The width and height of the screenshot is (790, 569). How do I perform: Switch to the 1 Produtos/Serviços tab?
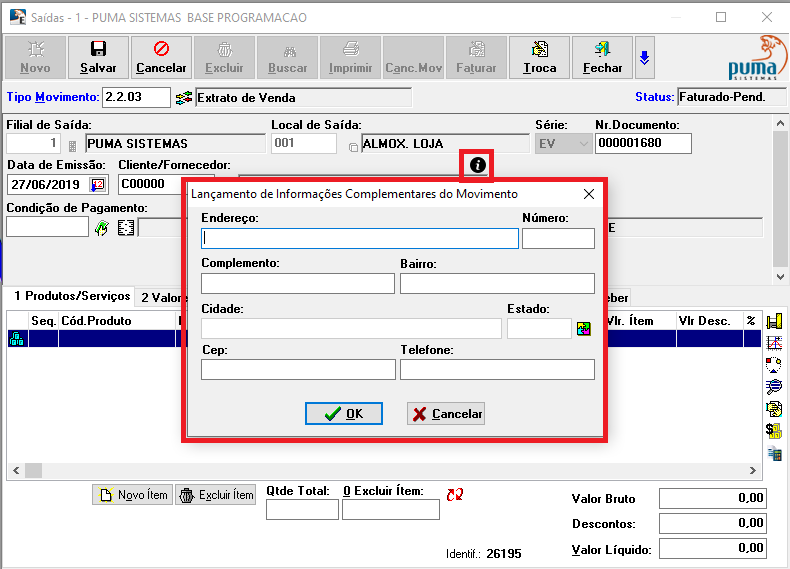72,296
